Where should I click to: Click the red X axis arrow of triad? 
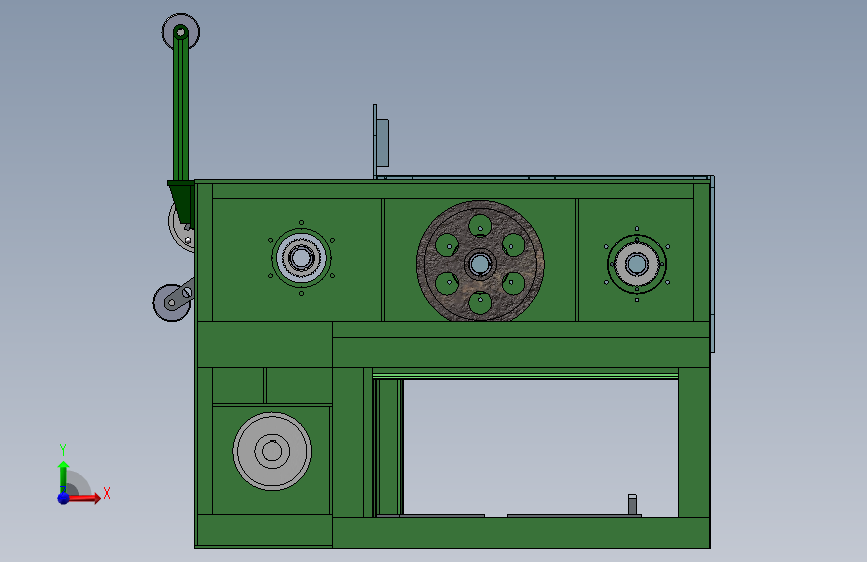coord(83,498)
